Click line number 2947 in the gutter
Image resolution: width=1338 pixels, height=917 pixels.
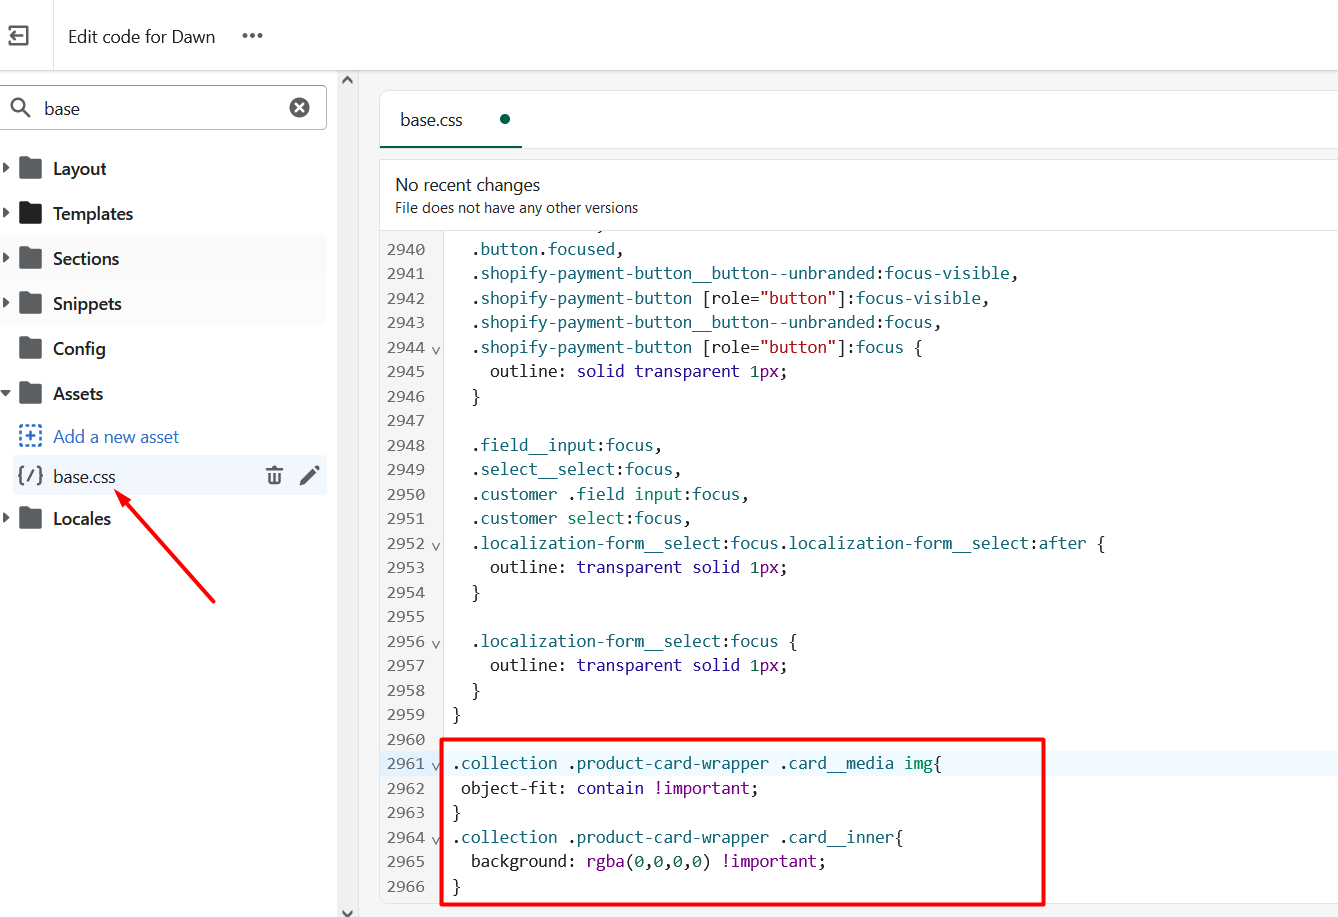(x=406, y=420)
